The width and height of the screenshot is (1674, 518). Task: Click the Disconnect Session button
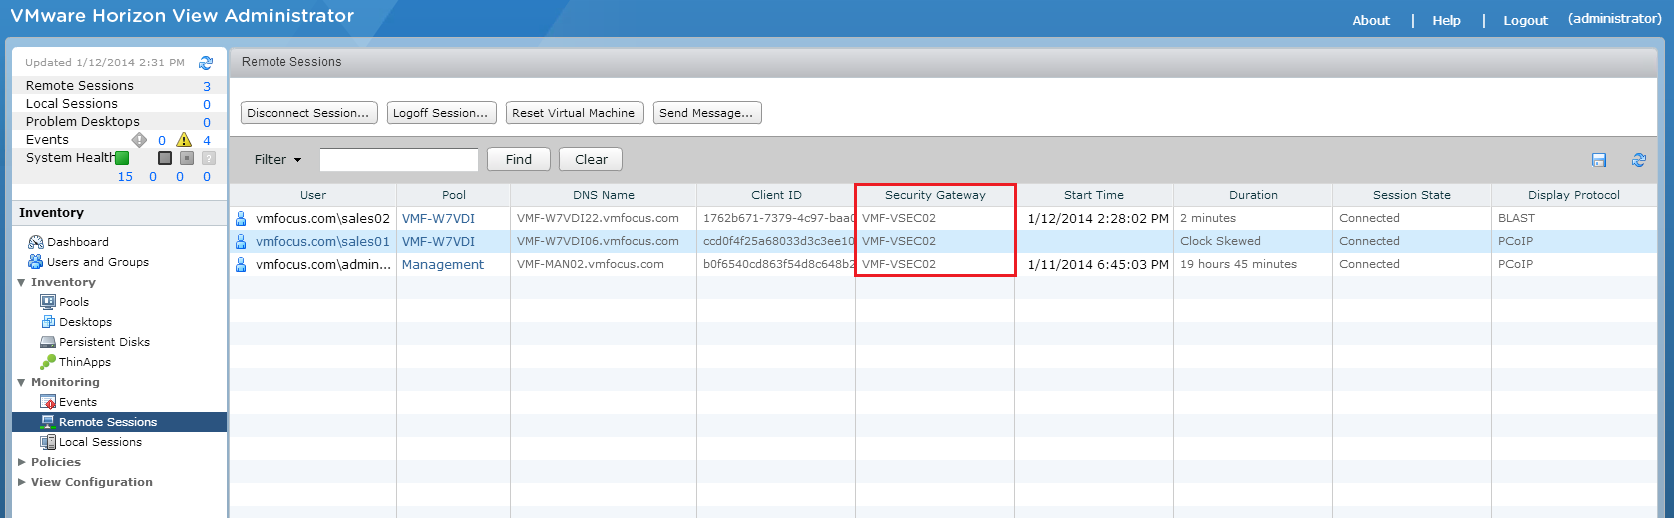coord(309,113)
